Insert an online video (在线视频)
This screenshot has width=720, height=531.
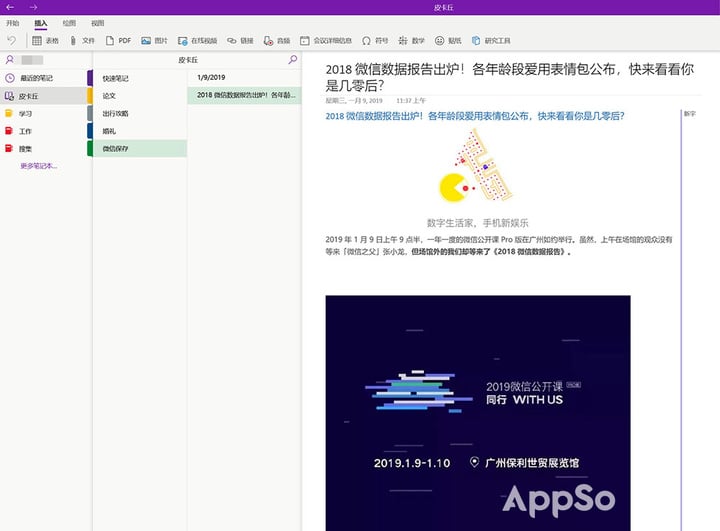click(197, 40)
